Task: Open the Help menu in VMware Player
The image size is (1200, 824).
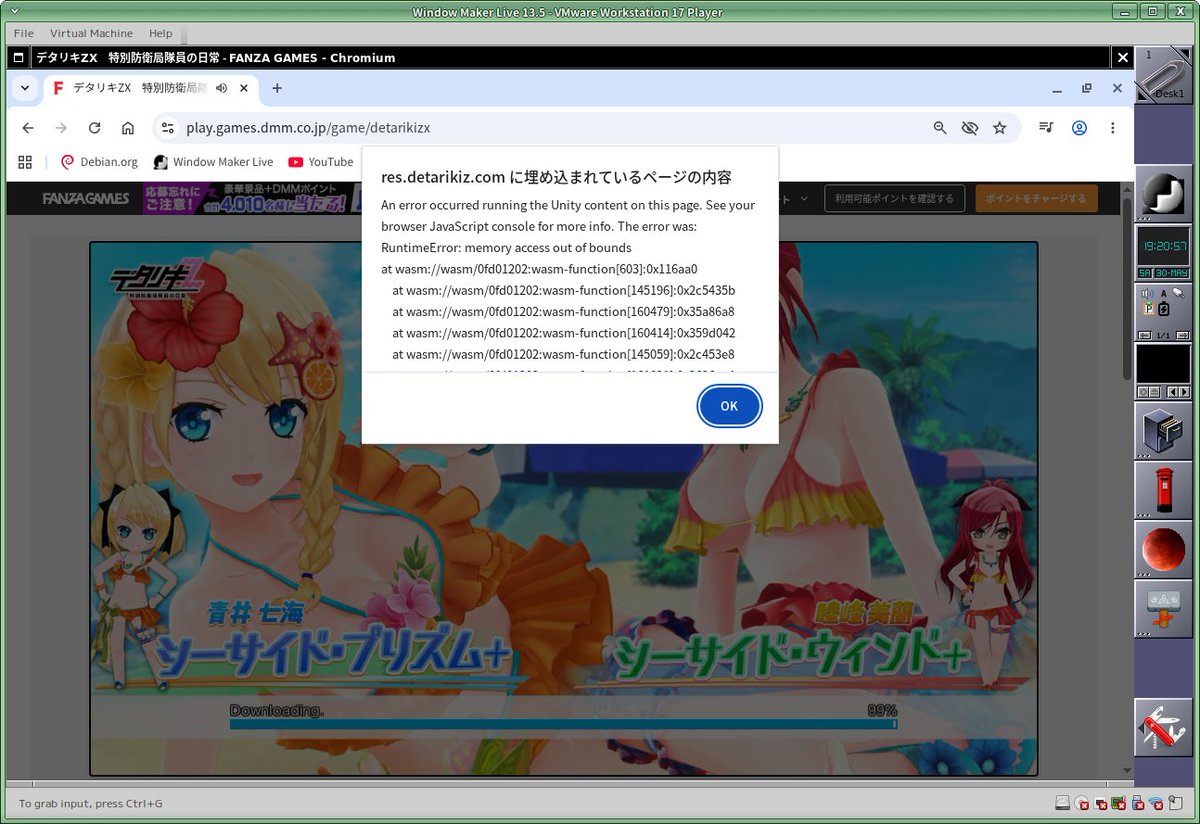Action: (x=160, y=33)
